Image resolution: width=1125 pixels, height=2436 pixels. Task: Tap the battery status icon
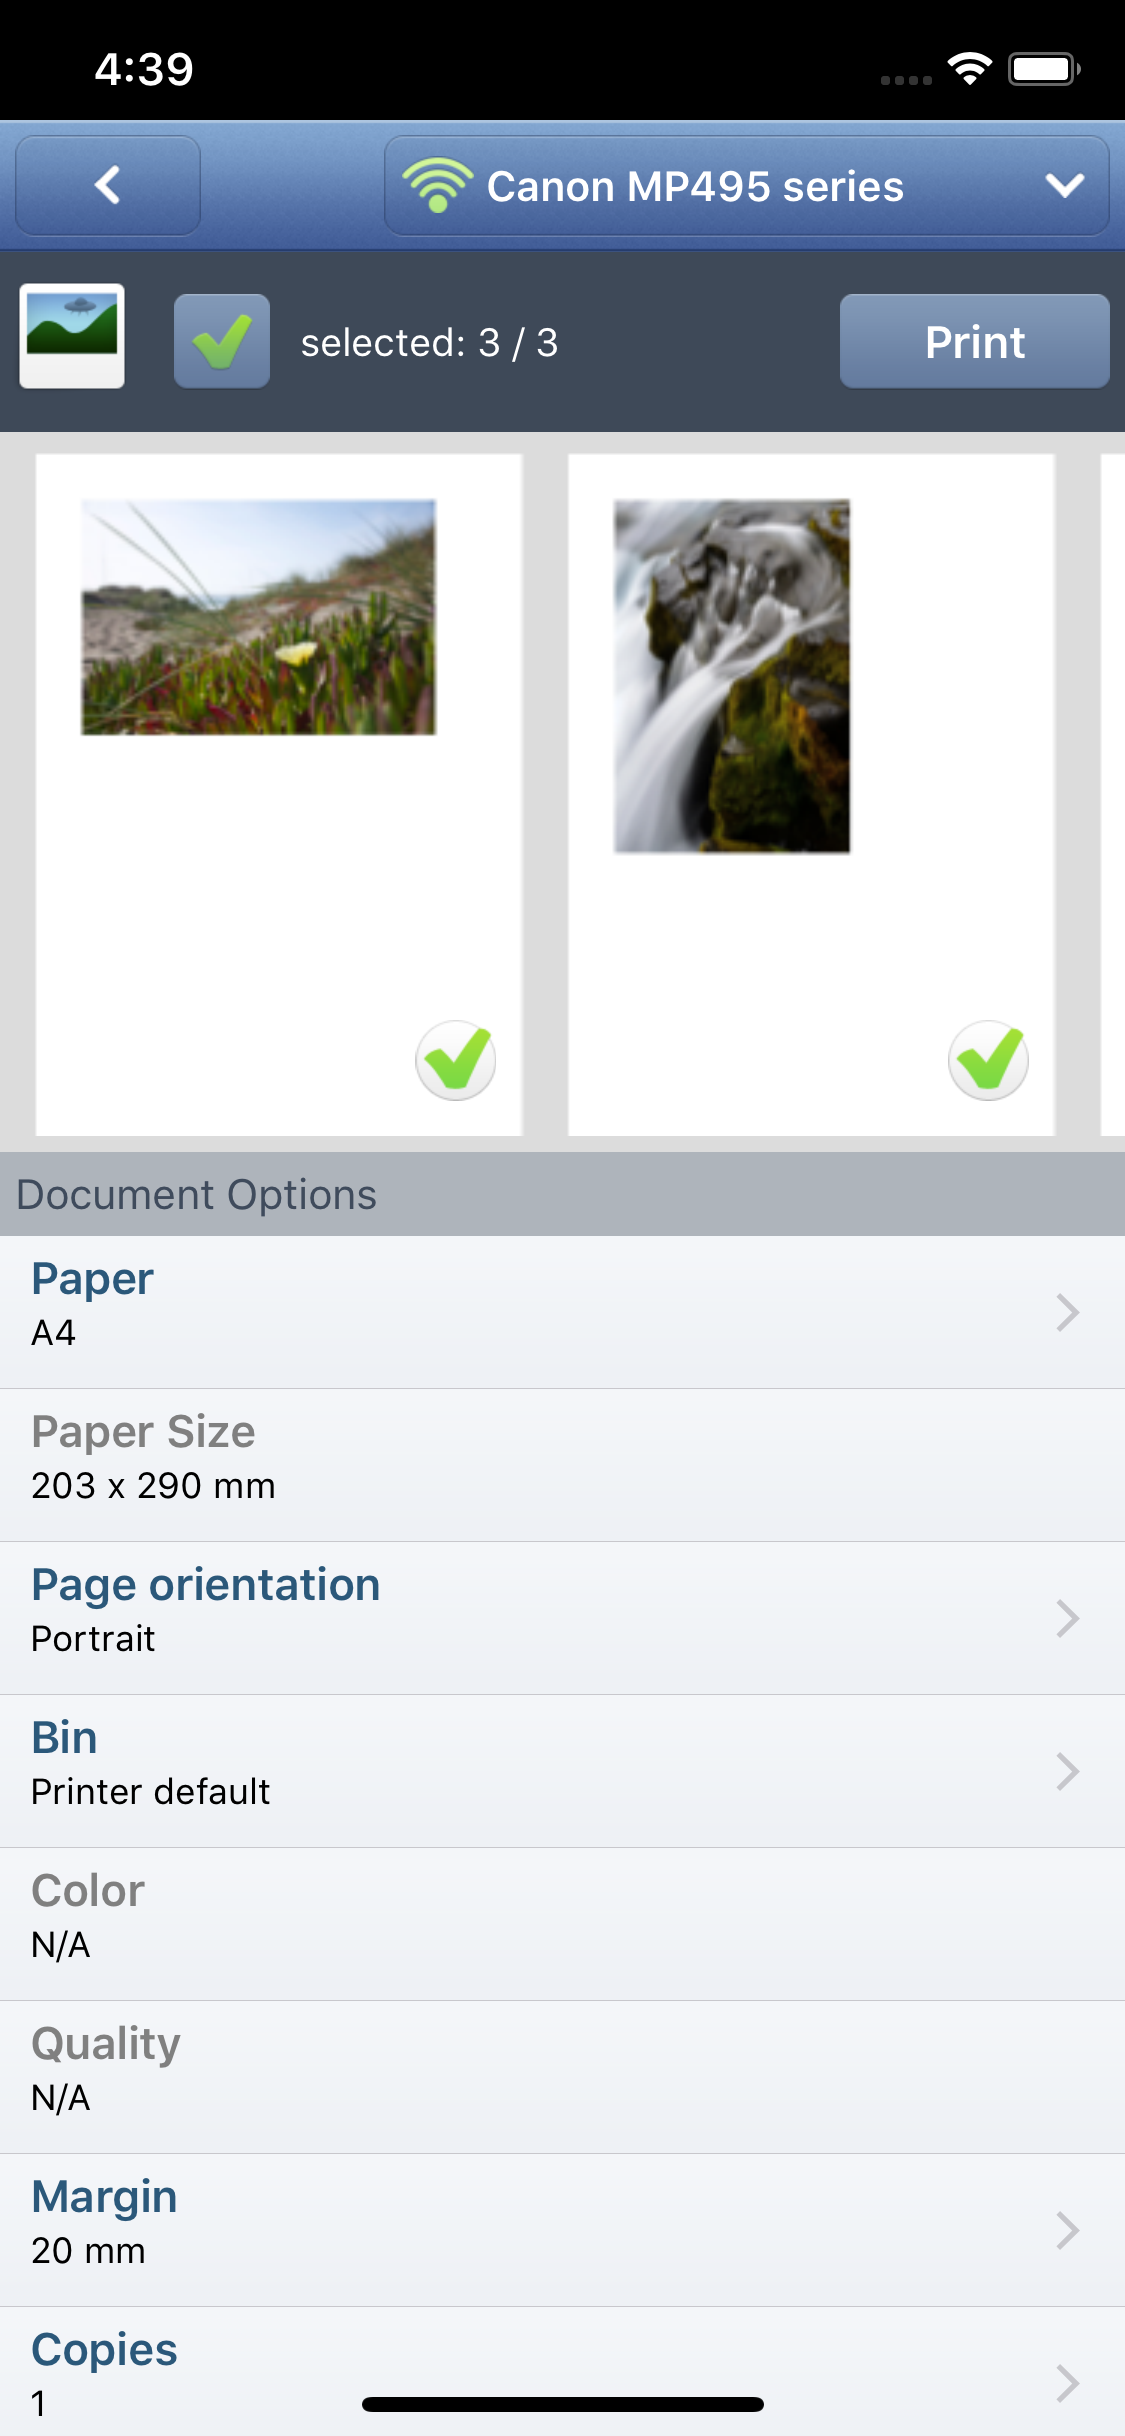point(1043,69)
